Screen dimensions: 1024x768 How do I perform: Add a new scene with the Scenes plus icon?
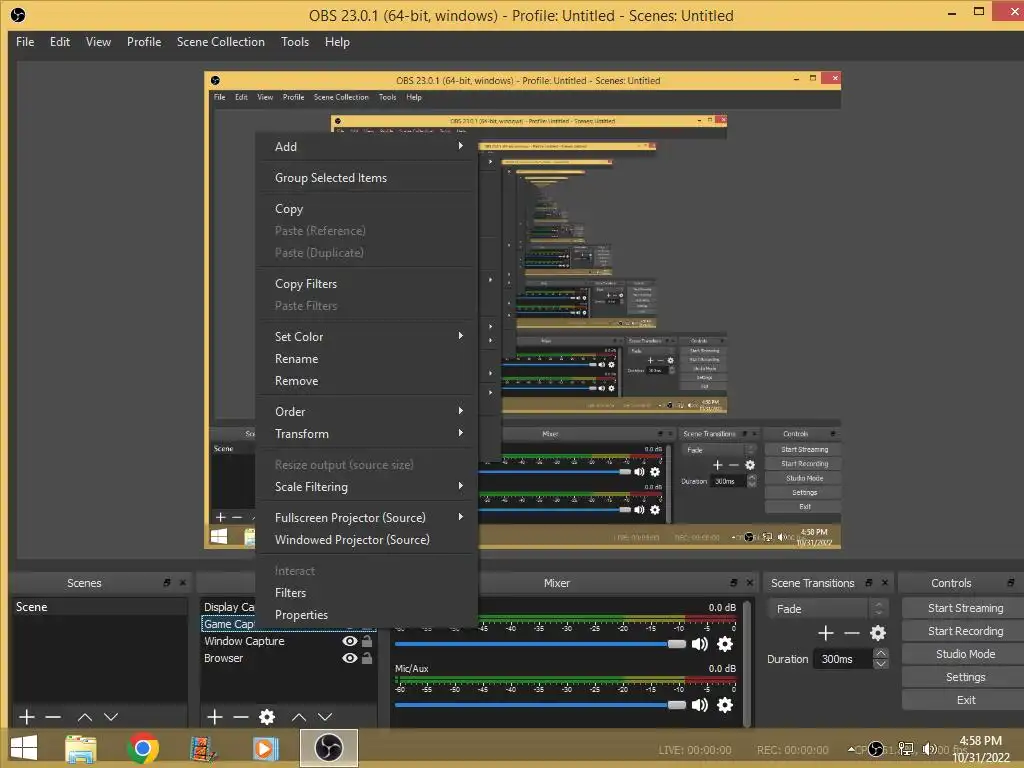[x=27, y=717]
